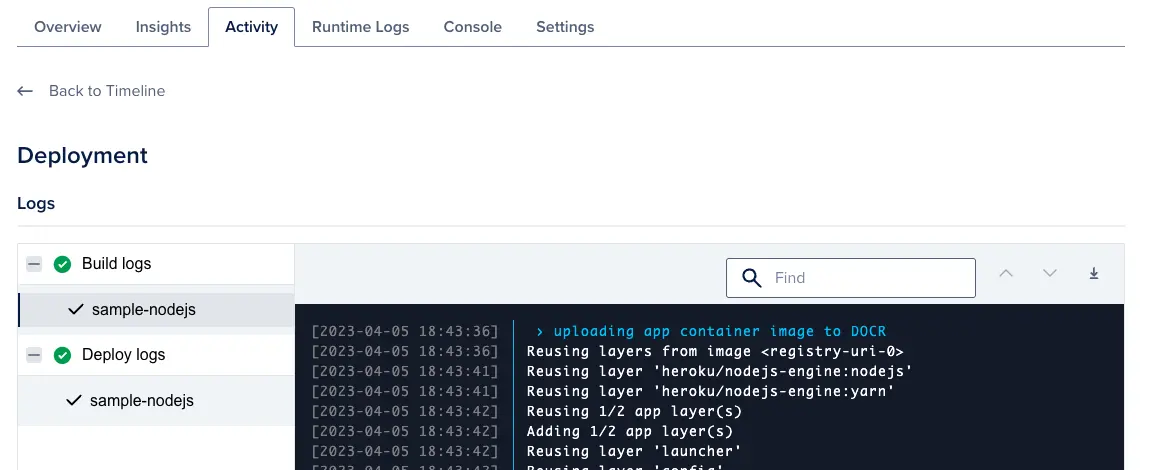Click the green check icon next to Deploy logs
This screenshot has height=470, width=1150.
[x=62, y=355]
